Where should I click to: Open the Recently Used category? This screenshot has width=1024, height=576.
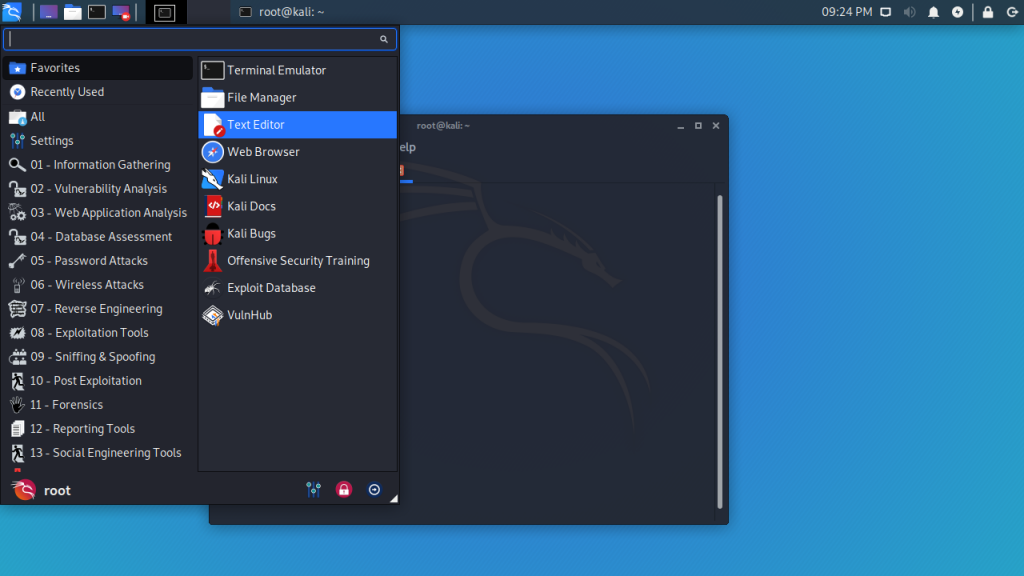click(x=98, y=92)
